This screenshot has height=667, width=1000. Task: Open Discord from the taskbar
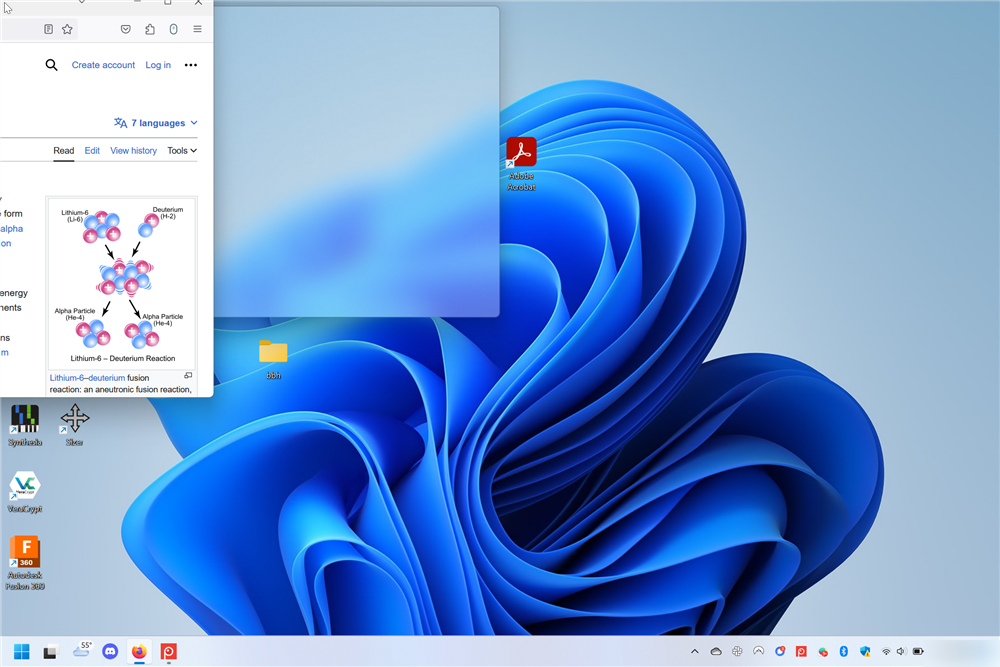(x=110, y=652)
